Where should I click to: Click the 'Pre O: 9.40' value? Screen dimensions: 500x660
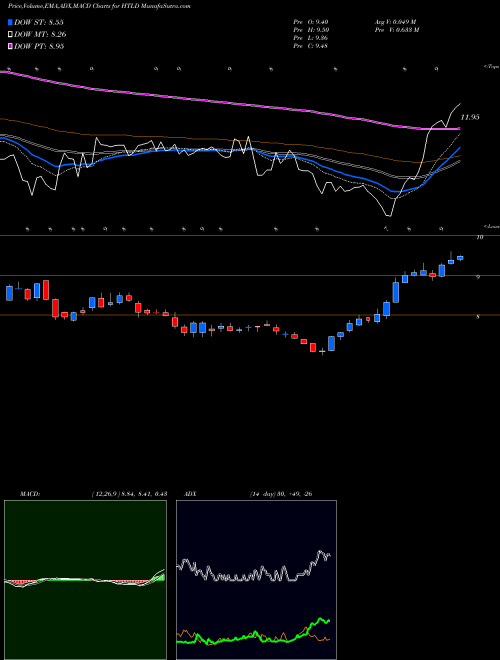311,22
